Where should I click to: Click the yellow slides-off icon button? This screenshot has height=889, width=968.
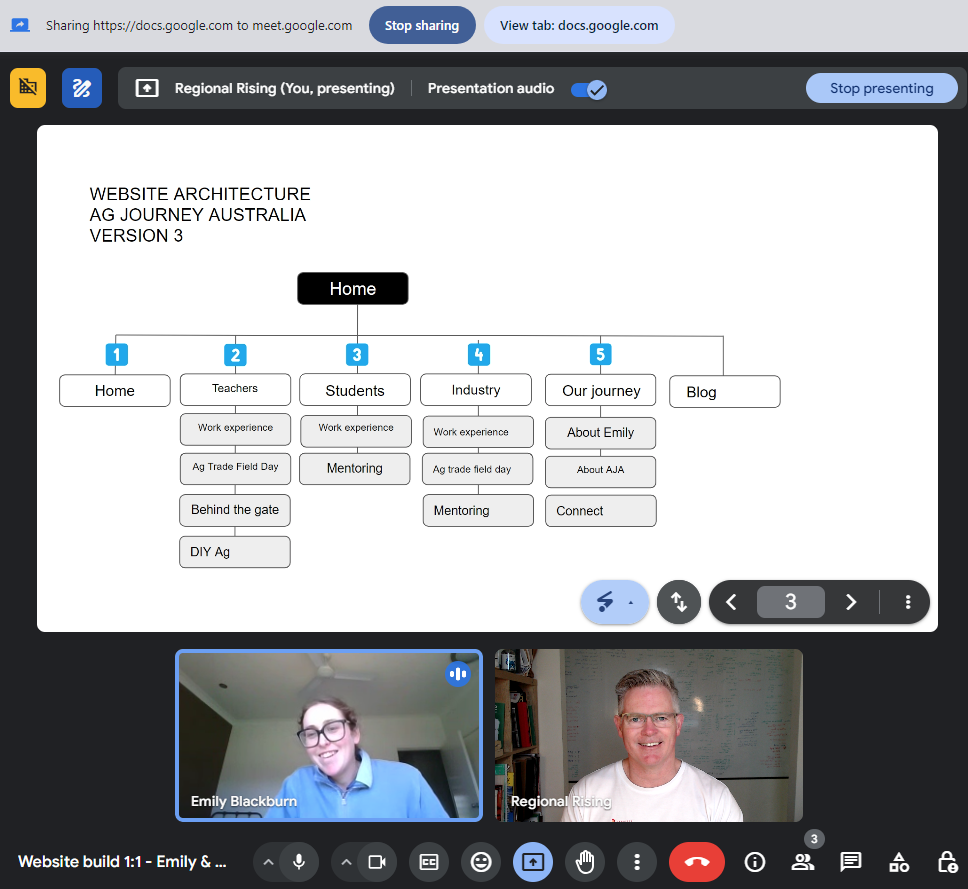click(28, 88)
